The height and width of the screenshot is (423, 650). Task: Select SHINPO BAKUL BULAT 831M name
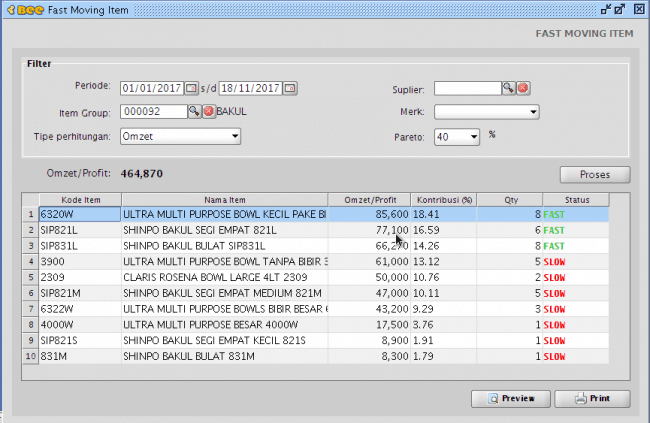click(x=225, y=356)
